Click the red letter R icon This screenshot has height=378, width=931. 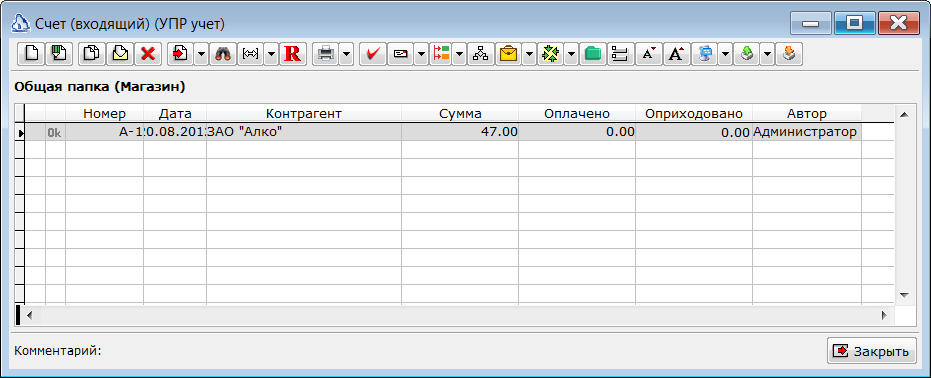[293, 54]
